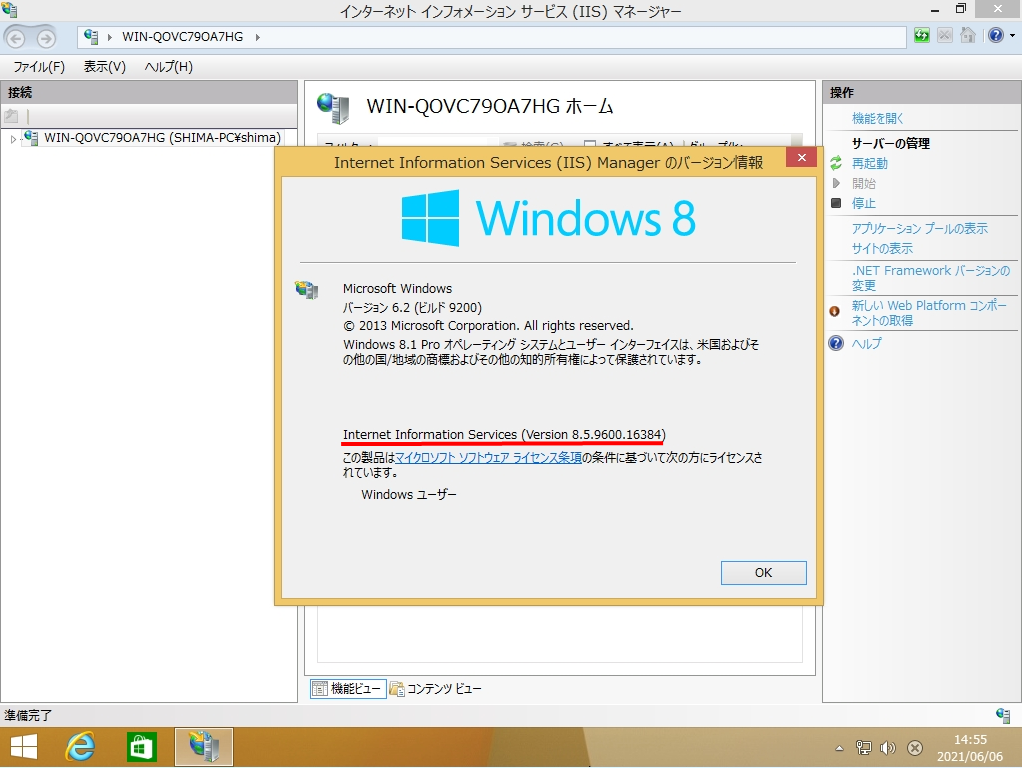Open the Windows Start button
Screen dimensions: 1022x768
click(24, 747)
